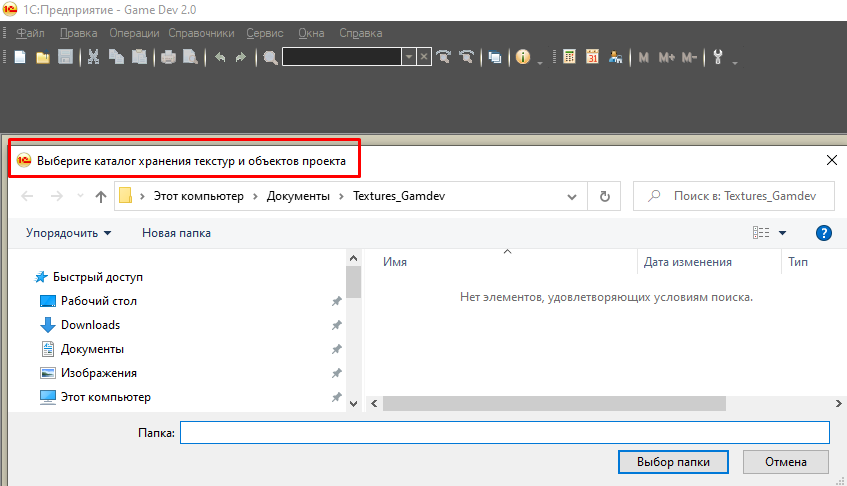Click the copy icon in the toolbar
This screenshot has height=486, width=847.
pyautogui.click(x=116, y=57)
